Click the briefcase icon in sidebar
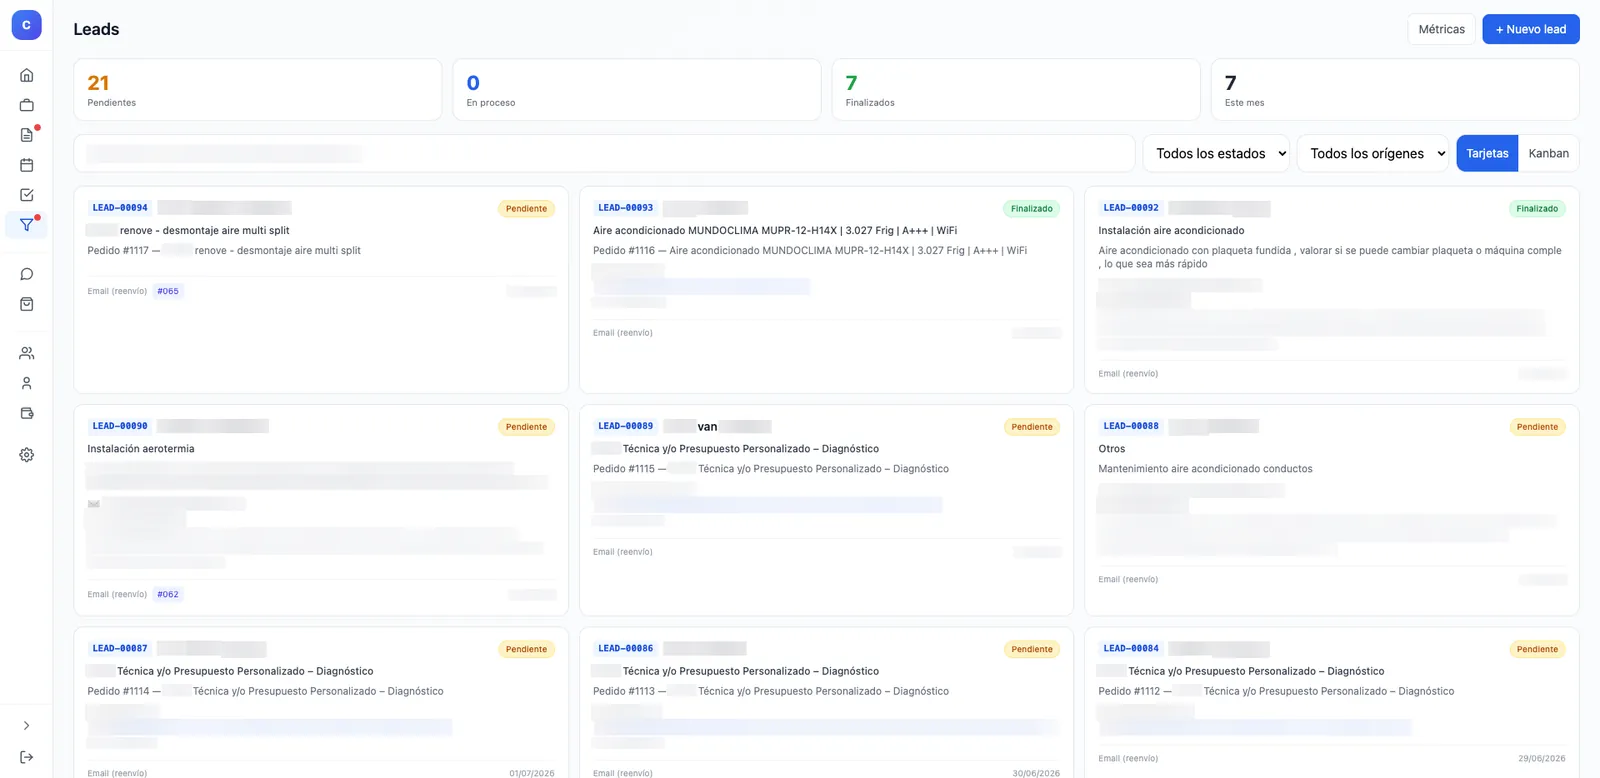Image resolution: width=1600 pixels, height=778 pixels. coord(27,105)
